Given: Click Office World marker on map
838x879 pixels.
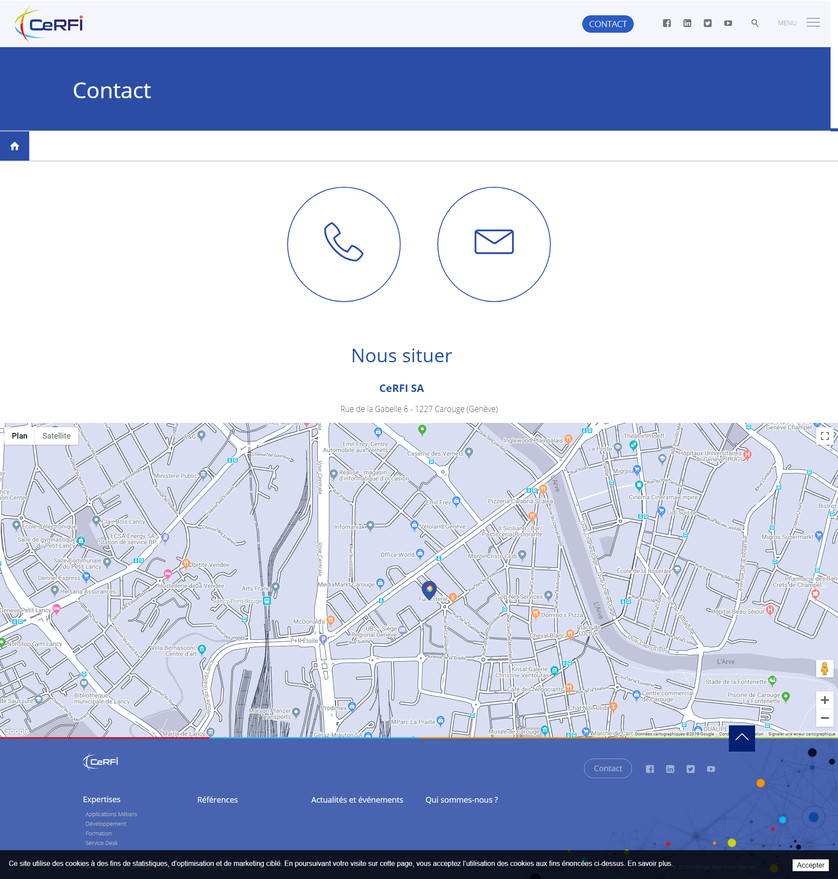Looking at the screenshot, I should [x=420, y=554].
